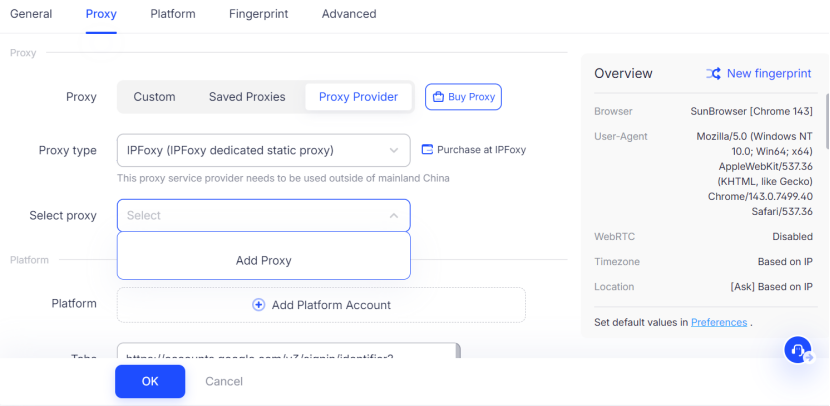
Task: Open the headset support chat icon
Action: click(798, 349)
